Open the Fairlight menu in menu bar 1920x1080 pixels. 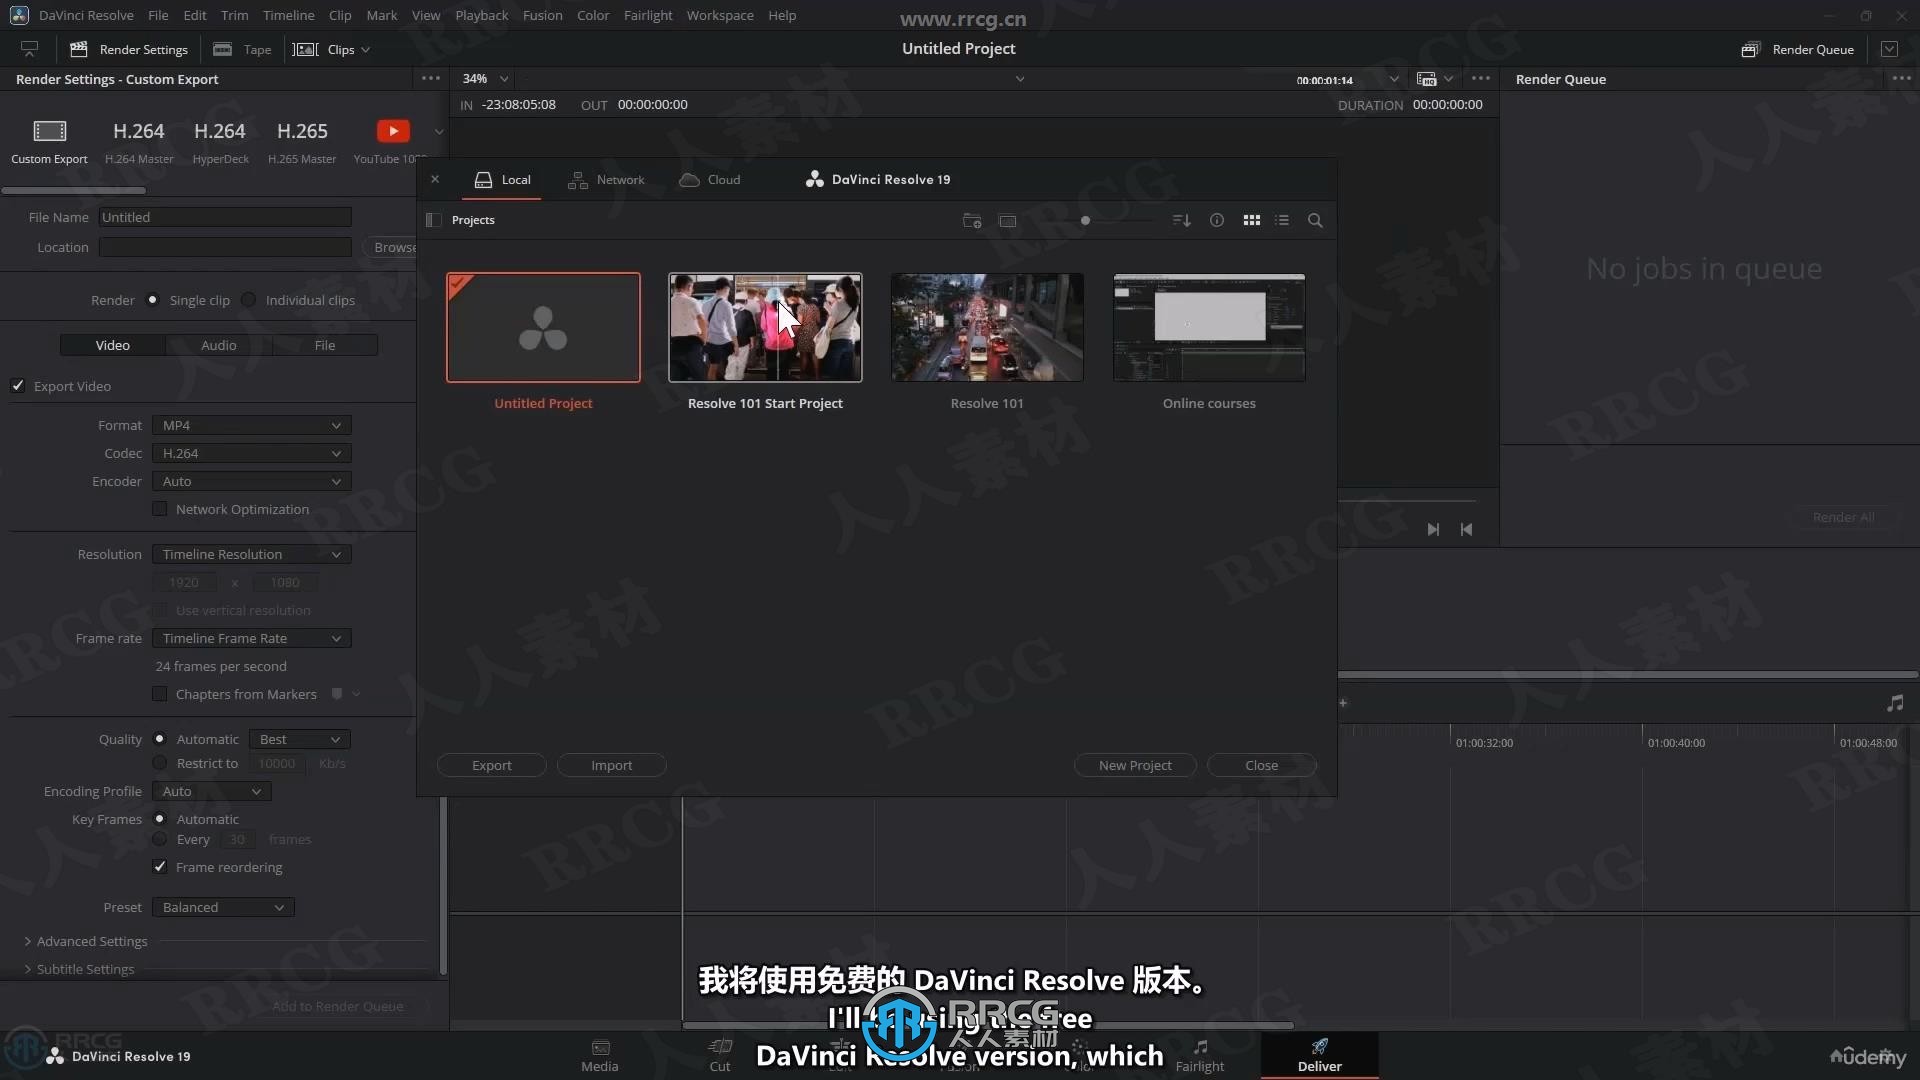[x=648, y=15]
